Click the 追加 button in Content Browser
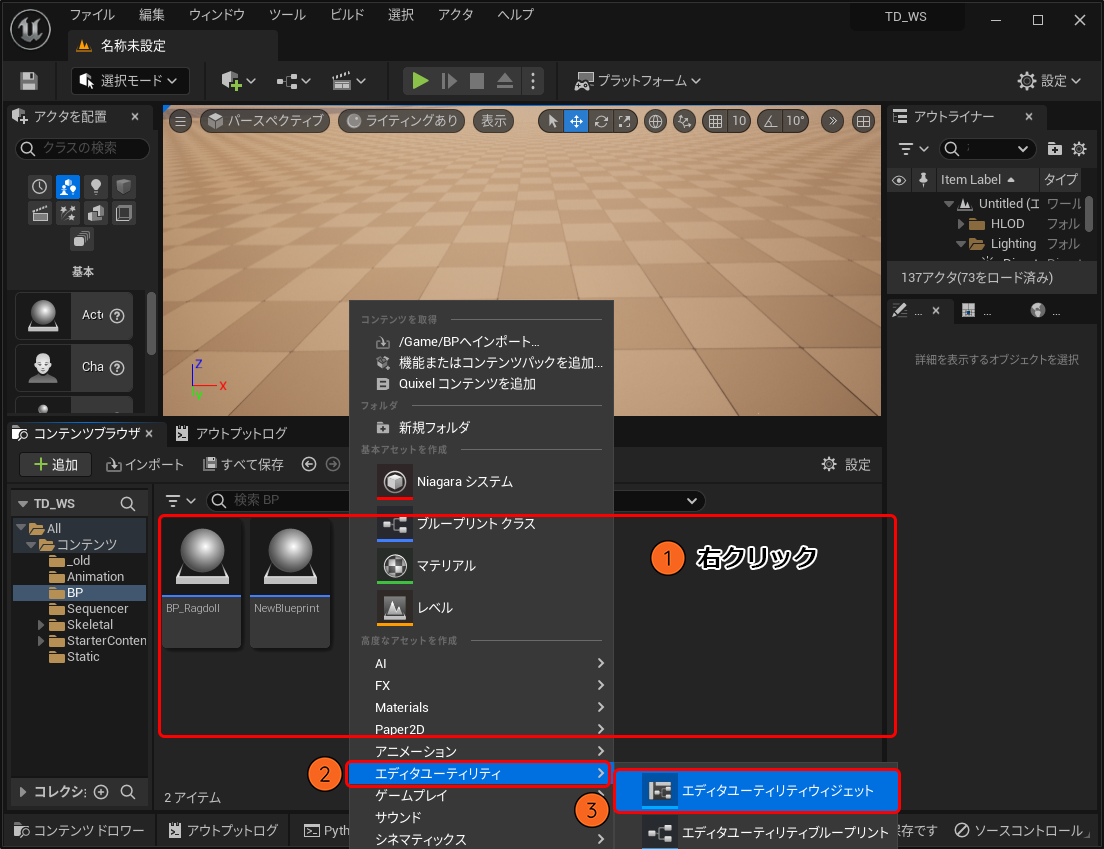Image resolution: width=1104 pixels, height=849 pixels. point(56,464)
